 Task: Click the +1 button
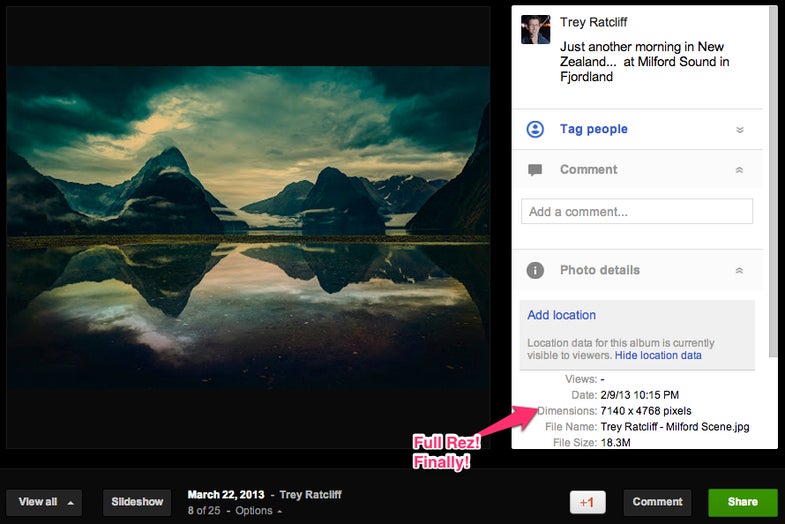[587, 502]
